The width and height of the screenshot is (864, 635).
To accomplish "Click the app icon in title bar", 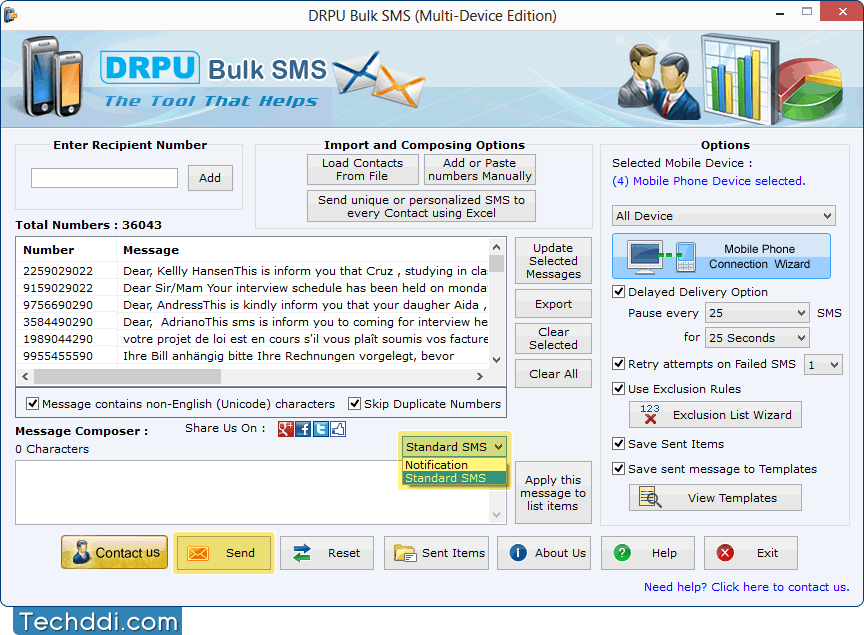I will (10, 15).
